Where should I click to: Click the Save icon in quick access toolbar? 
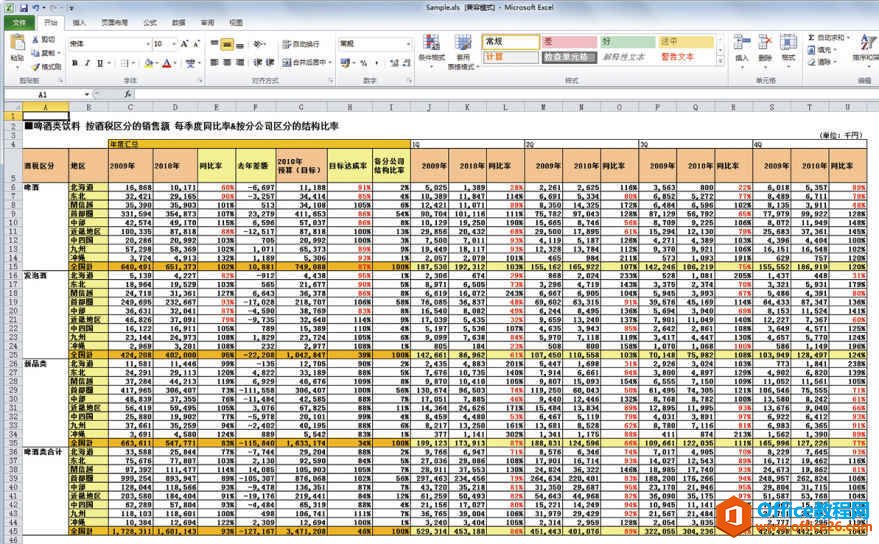point(24,8)
